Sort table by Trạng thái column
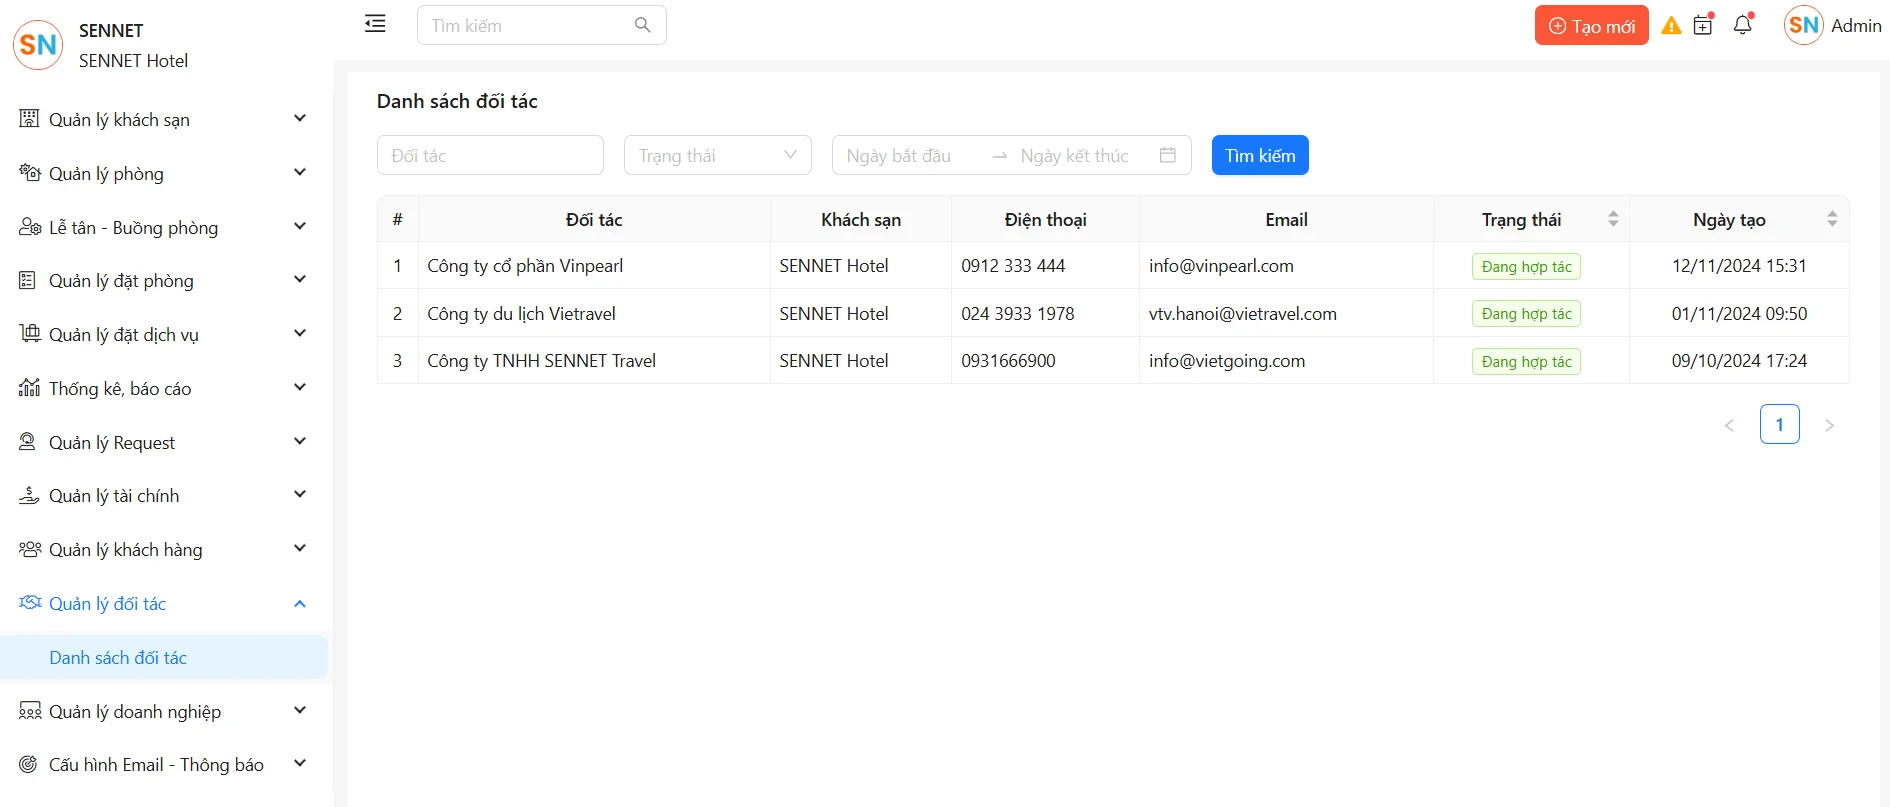1890x807 pixels. tap(1612, 219)
